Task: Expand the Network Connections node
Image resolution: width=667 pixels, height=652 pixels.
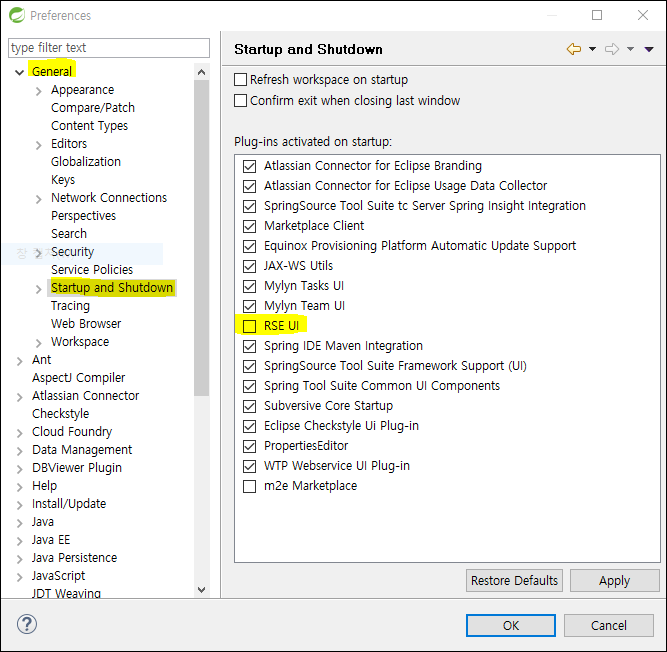Action: pos(39,199)
